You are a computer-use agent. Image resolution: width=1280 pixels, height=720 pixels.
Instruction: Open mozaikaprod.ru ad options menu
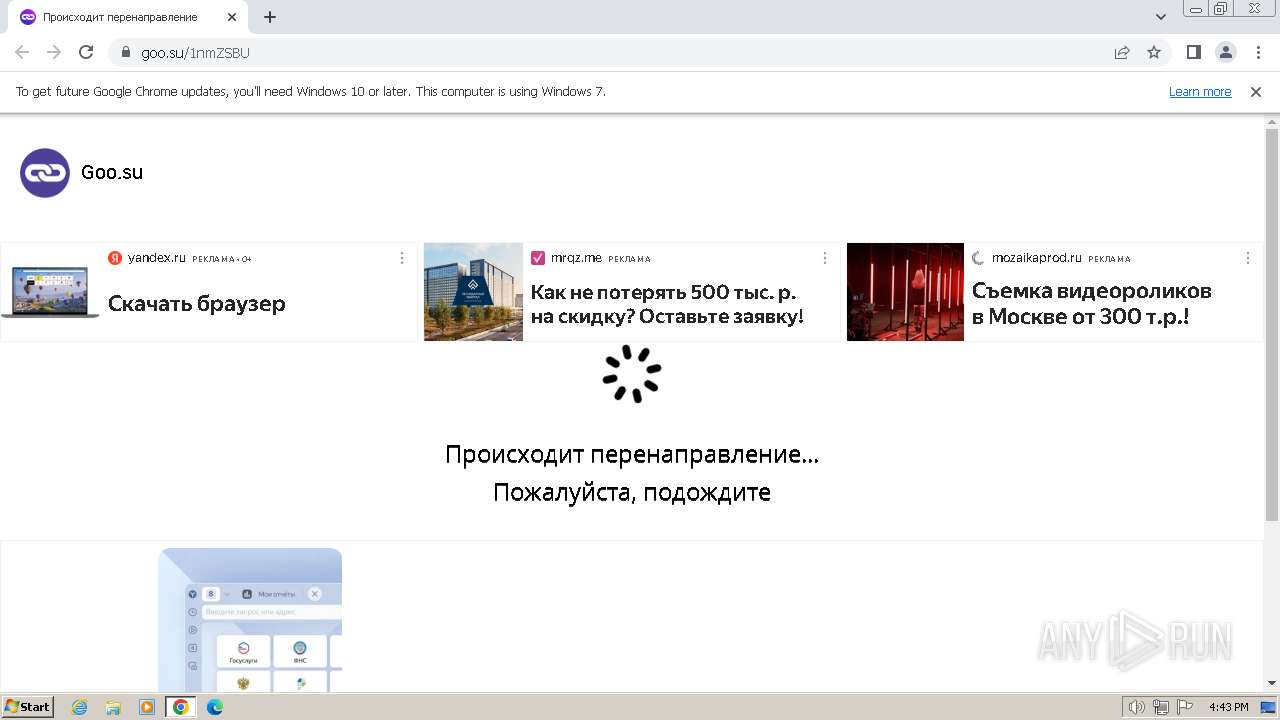[x=1248, y=258]
